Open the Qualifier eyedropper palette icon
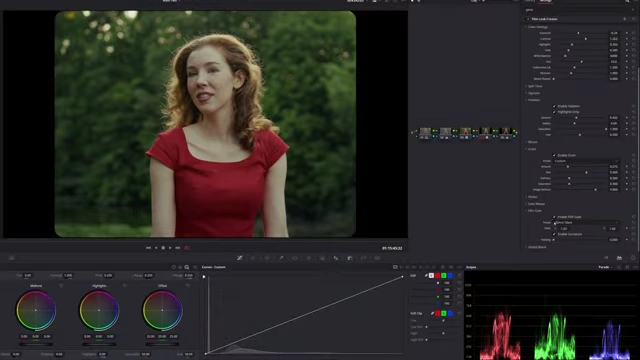 (x=281, y=258)
